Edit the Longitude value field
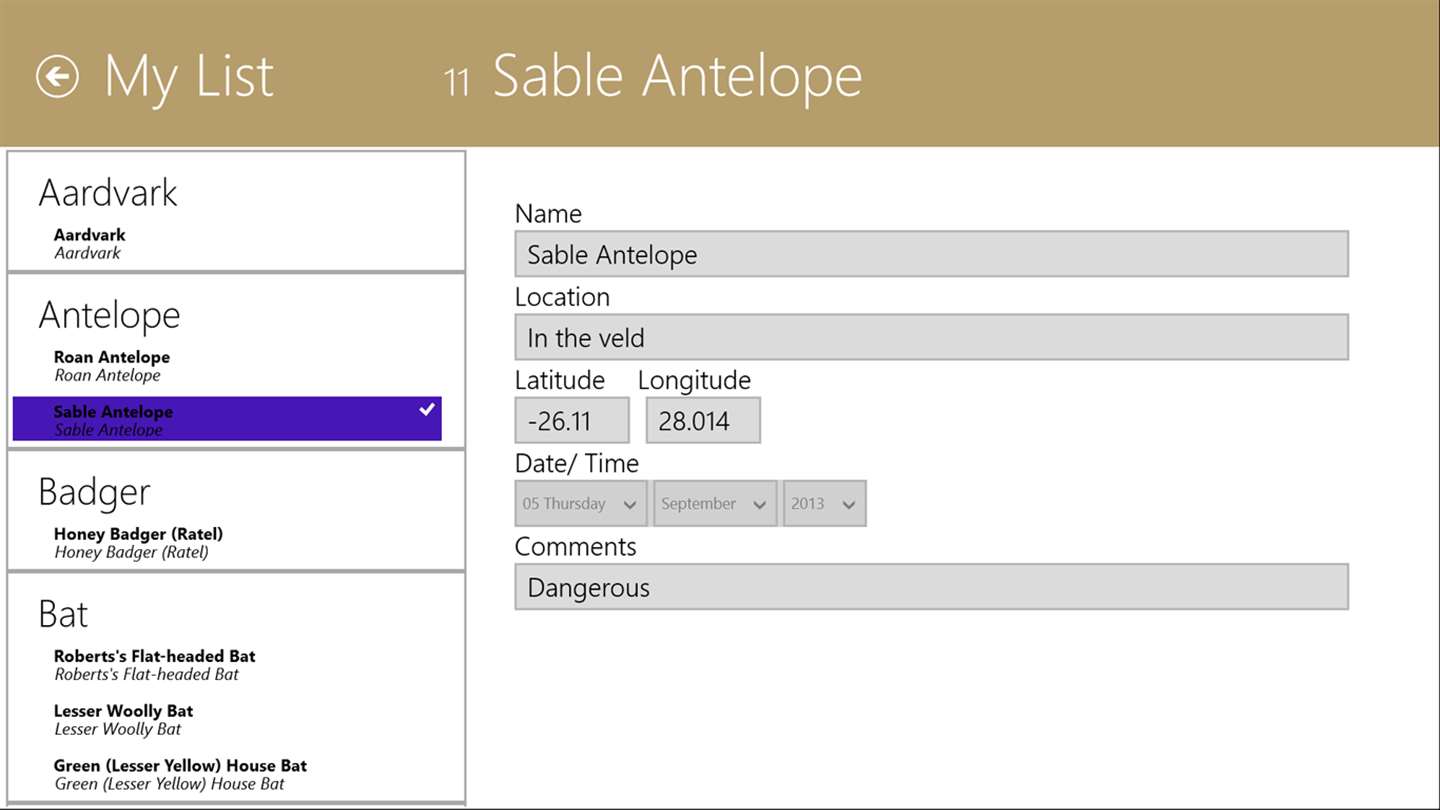 tap(702, 421)
